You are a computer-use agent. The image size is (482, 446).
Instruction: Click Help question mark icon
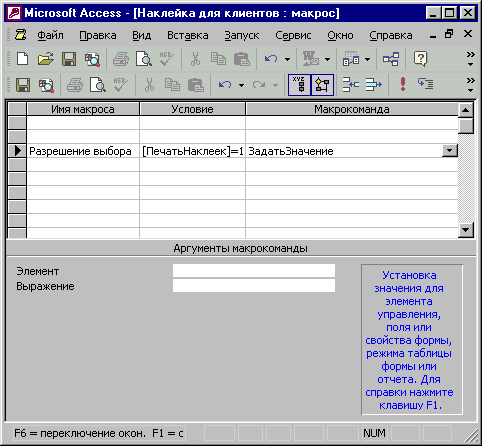click(x=420, y=59)
